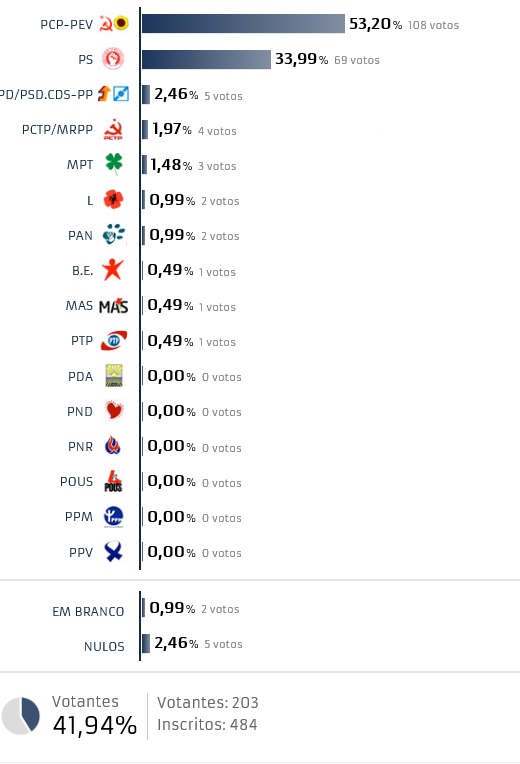Select the L red poppy icon
The width and height of the screenshot is (520, 764).
(x=114, y=199)
